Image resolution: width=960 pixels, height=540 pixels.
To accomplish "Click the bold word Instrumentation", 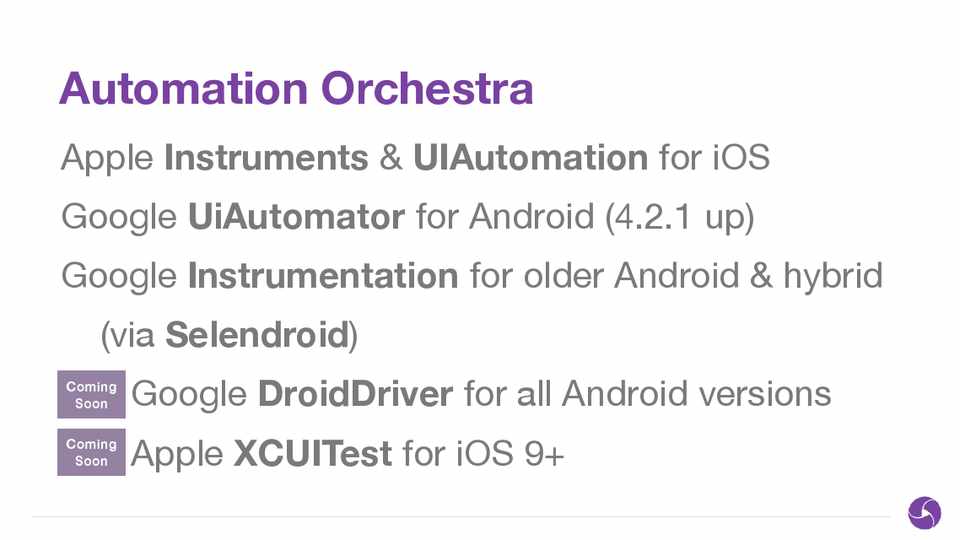I will tap(323, 275).
